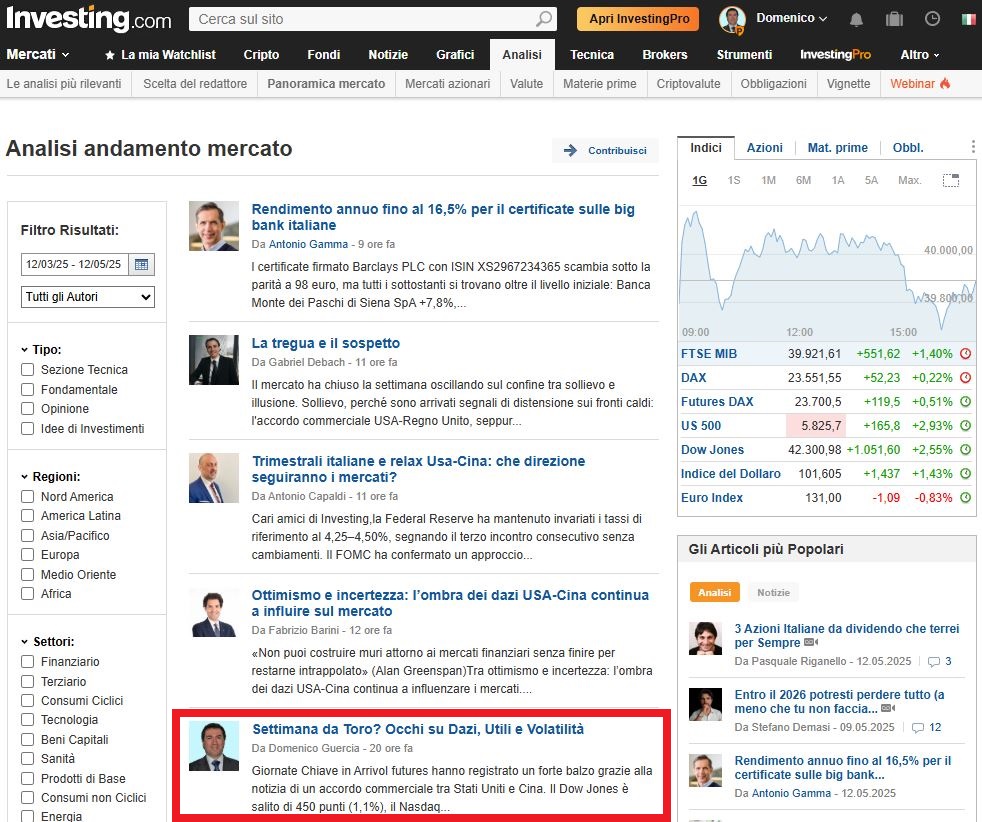Viewport: 982px width, 822px height.
Task: Click the date range field 12/03/25 - 12/05/25
Action: click(74, 264)
